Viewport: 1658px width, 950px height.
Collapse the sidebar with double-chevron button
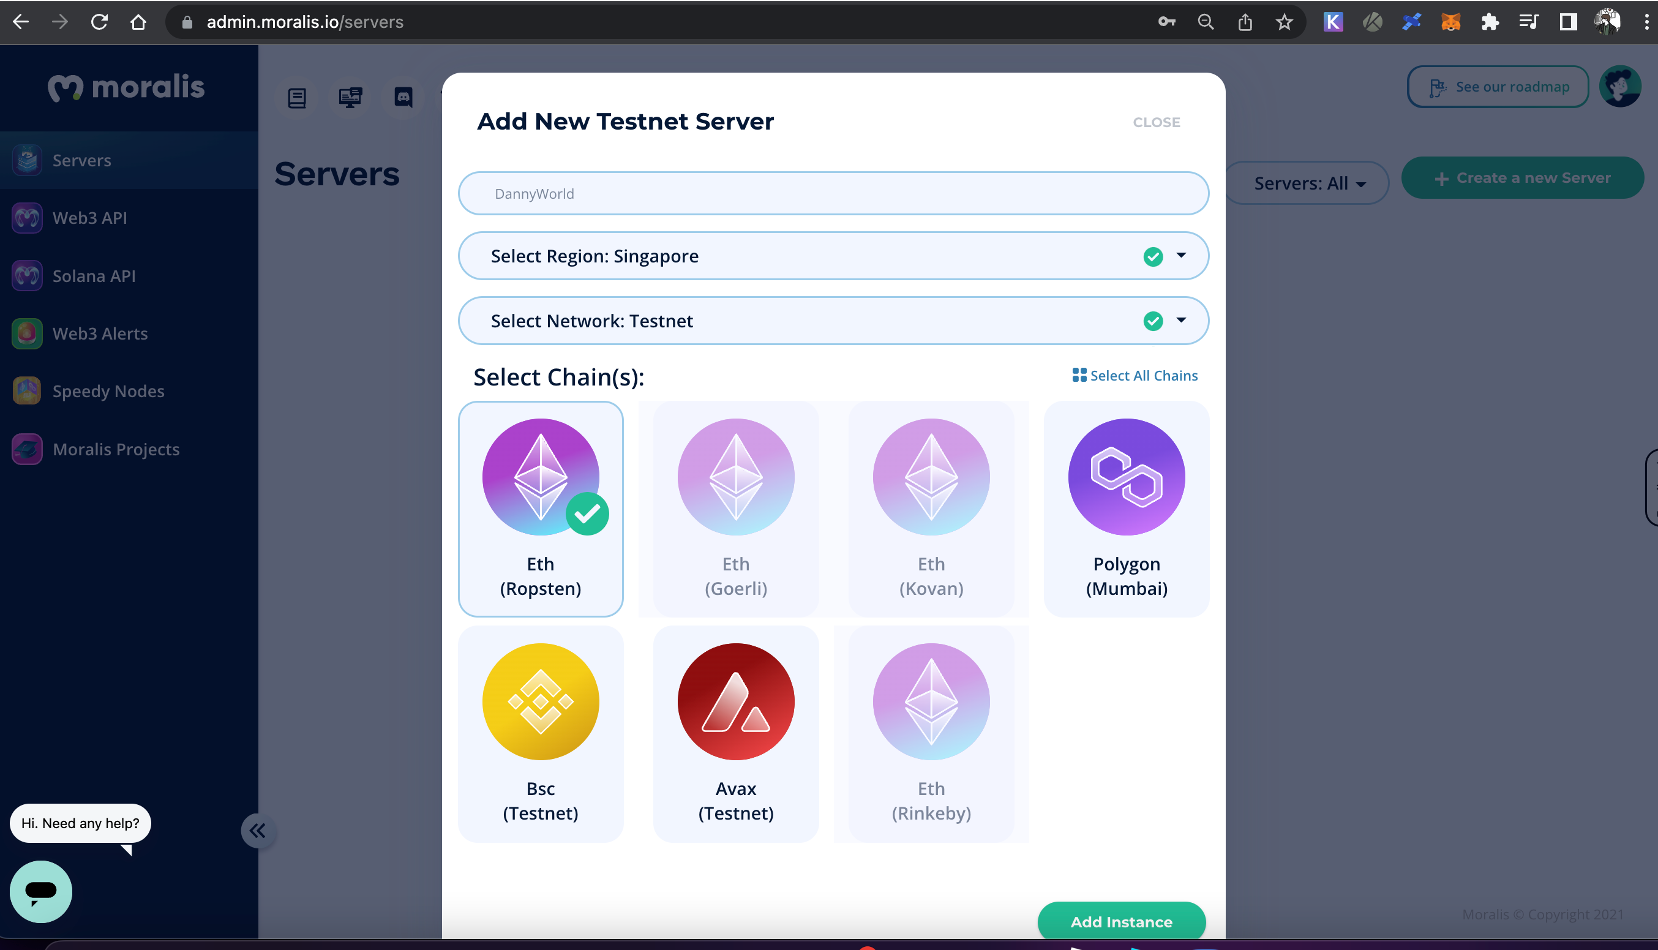[258, 830]
